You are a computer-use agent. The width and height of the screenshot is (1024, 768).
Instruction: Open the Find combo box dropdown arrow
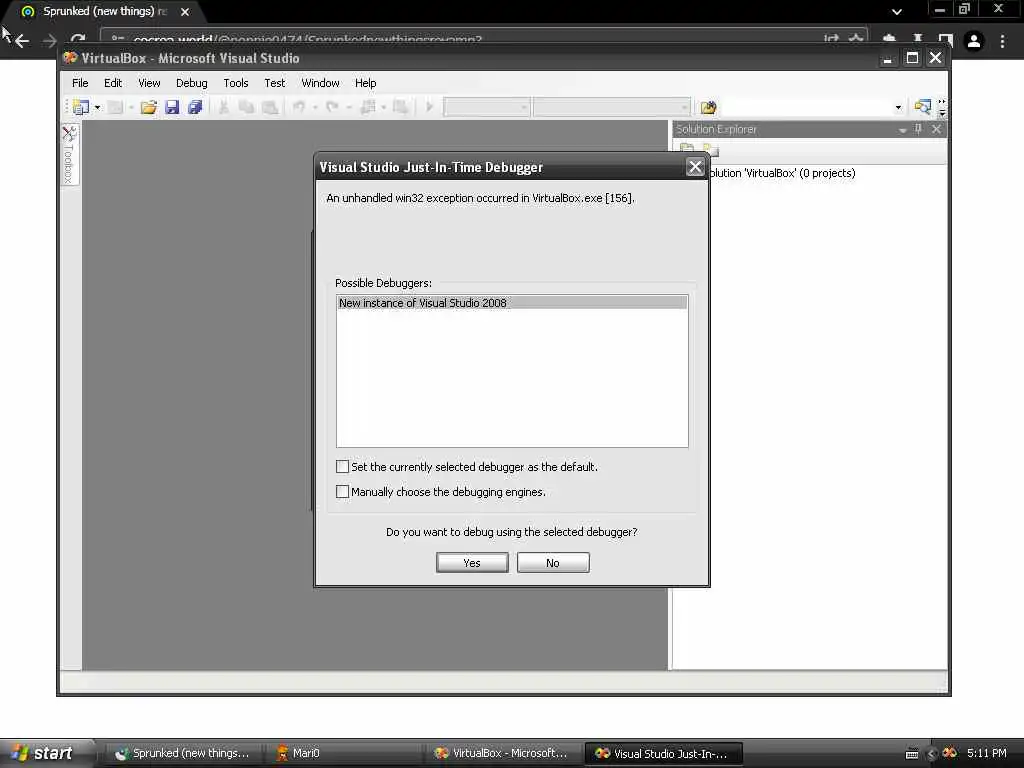coord(898,107)
